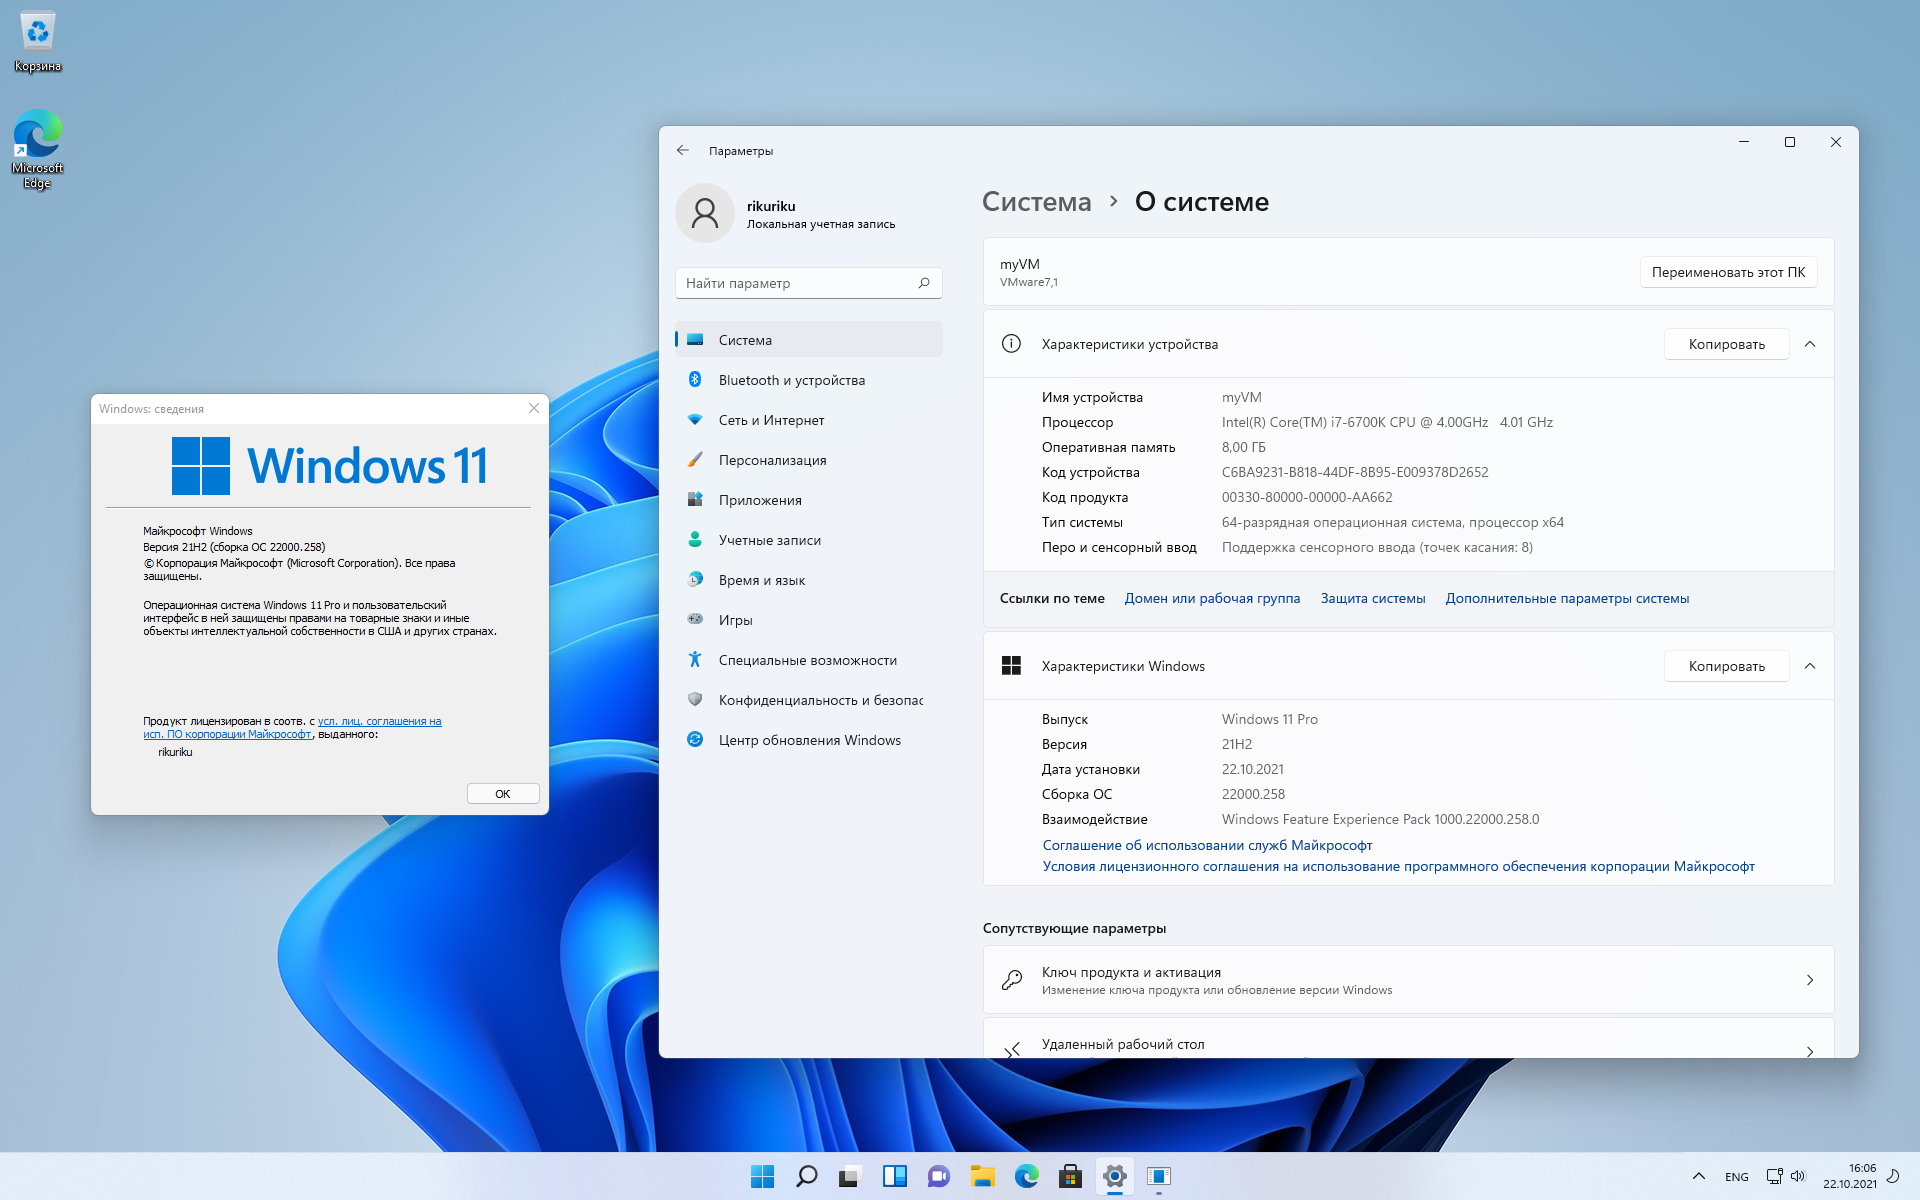Viewport: 1920px width, 1200px height.
Task: Collapse Характеристики устройства section
Action: pos(1809,344)
